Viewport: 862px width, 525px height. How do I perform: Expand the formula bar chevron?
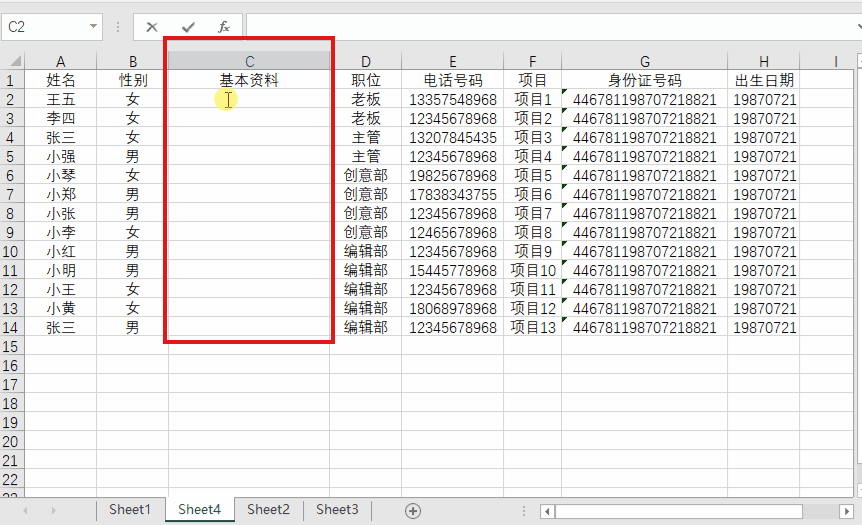pos(859,26)
